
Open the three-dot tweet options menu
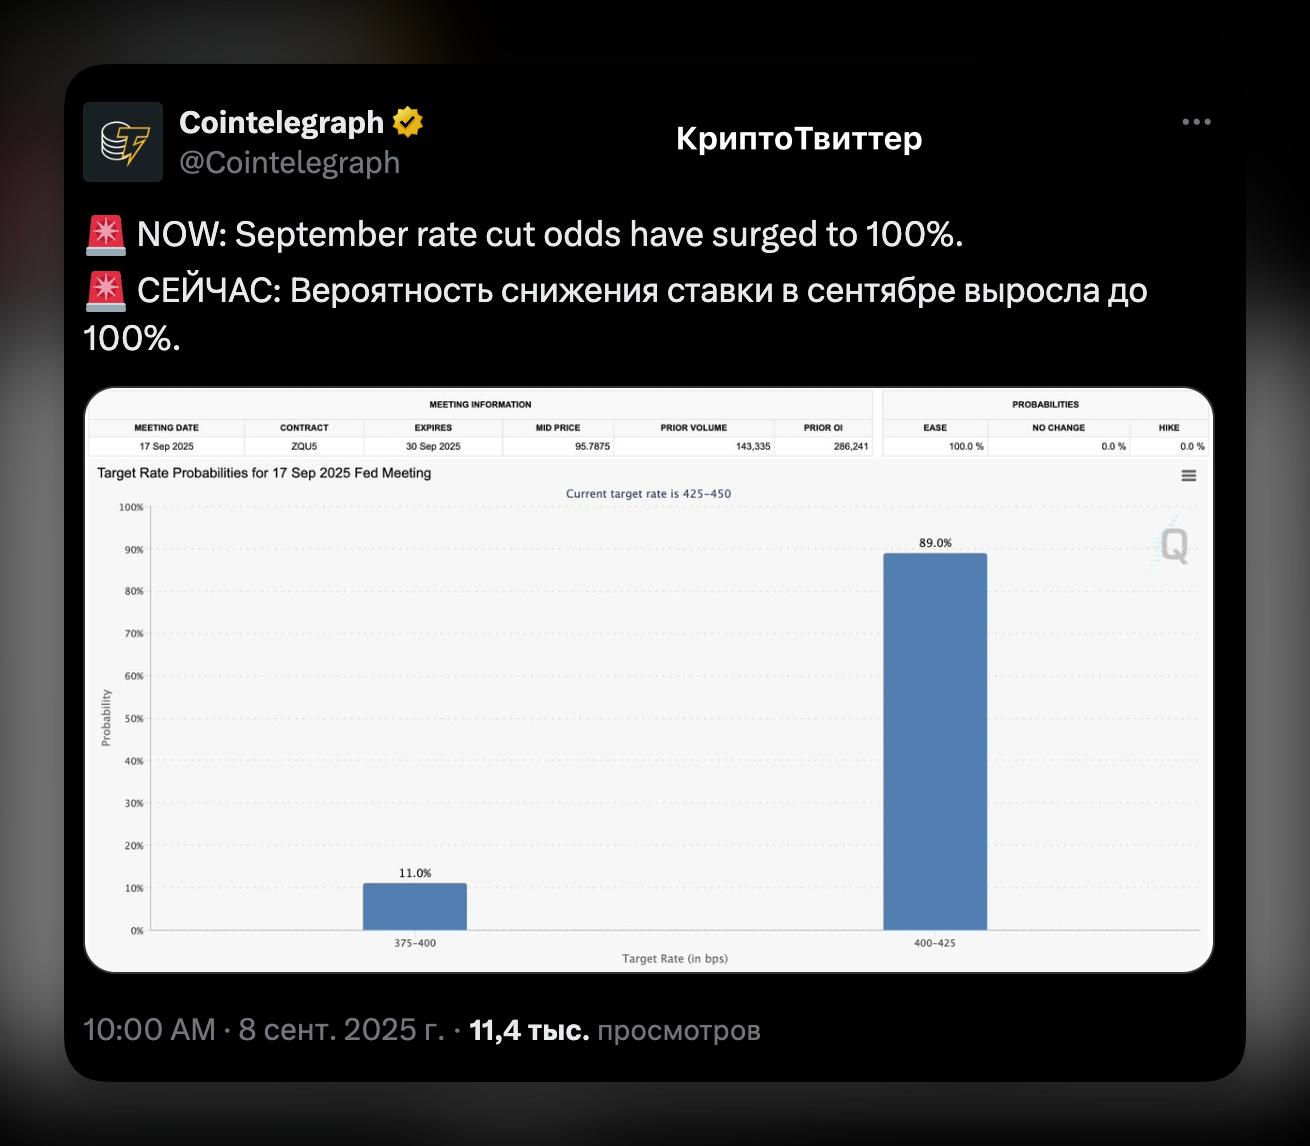1196,122
